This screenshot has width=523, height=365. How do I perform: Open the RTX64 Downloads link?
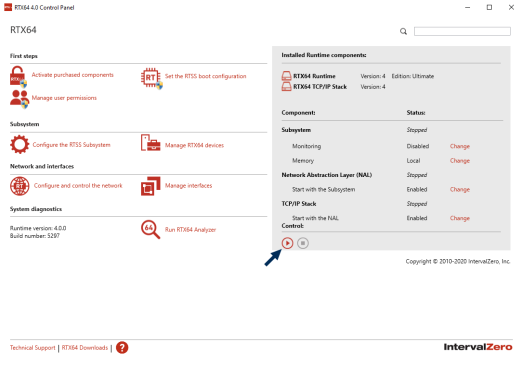coord(85,348)
